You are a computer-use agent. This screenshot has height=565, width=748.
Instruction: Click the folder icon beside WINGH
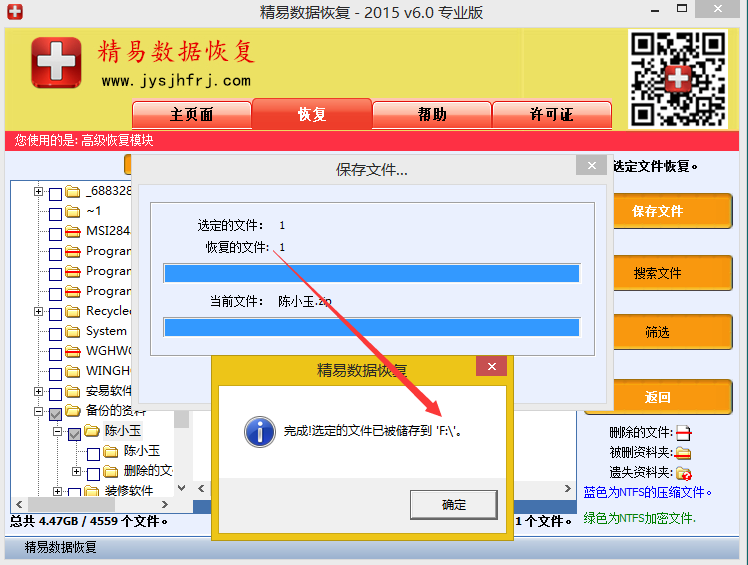click(x=73, y=372)
